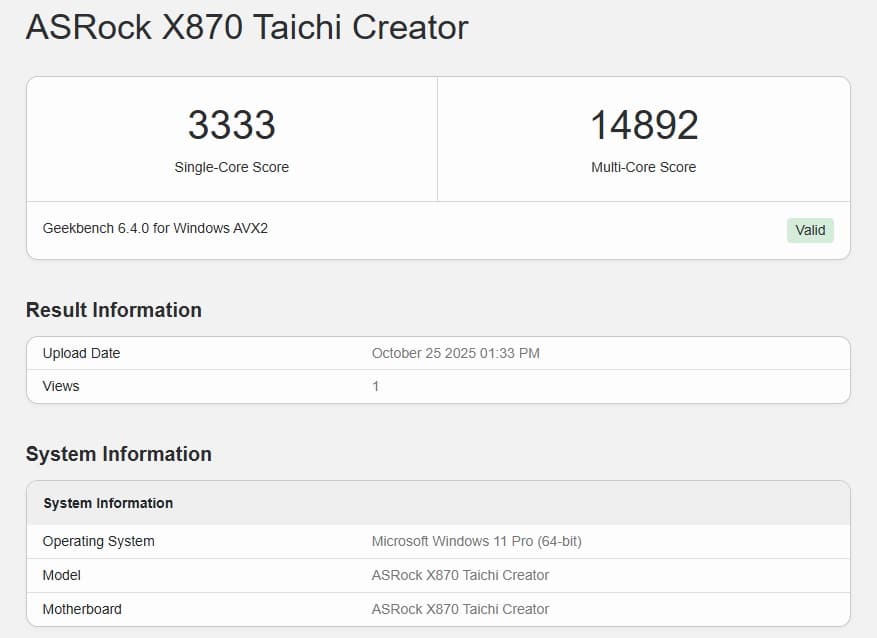Select the Model row label
The width and height of the screenshot is (877, 638).
click(x=62, y=575)
